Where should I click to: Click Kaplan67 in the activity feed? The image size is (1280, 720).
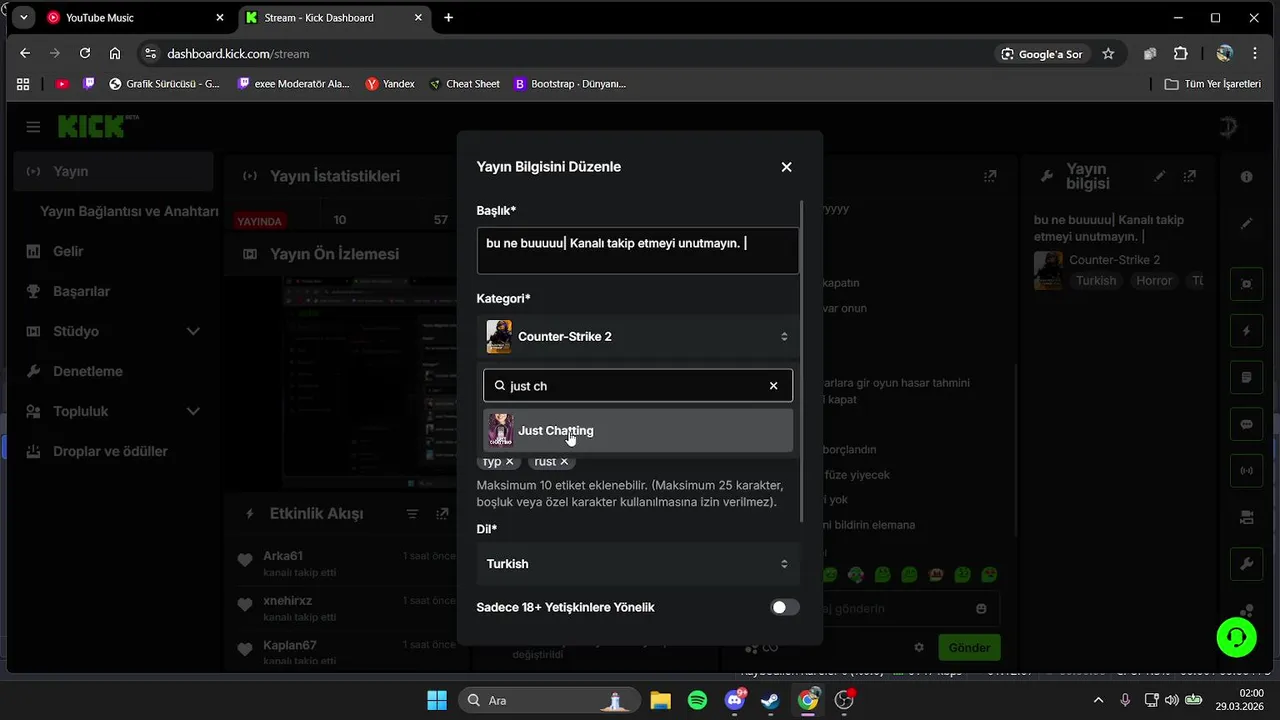[x=290, y=645]
